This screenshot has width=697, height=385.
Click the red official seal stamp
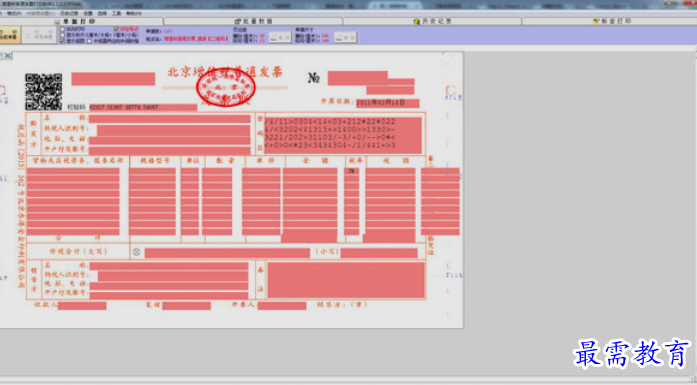pos(226,87)
